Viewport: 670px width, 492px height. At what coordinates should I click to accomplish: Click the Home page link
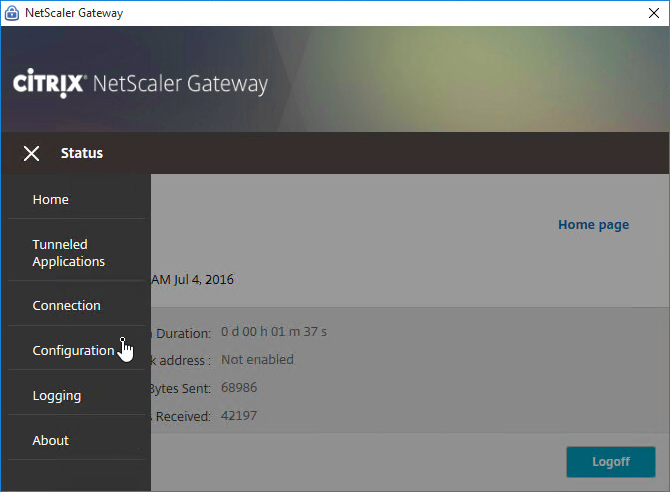(x=594, y=225)
